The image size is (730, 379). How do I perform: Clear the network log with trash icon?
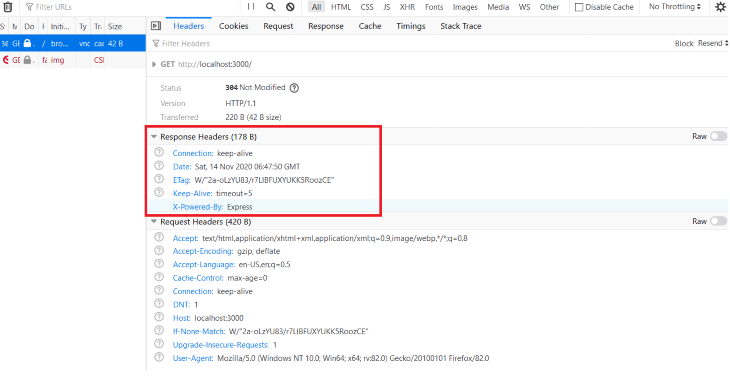tap(7, 7)
